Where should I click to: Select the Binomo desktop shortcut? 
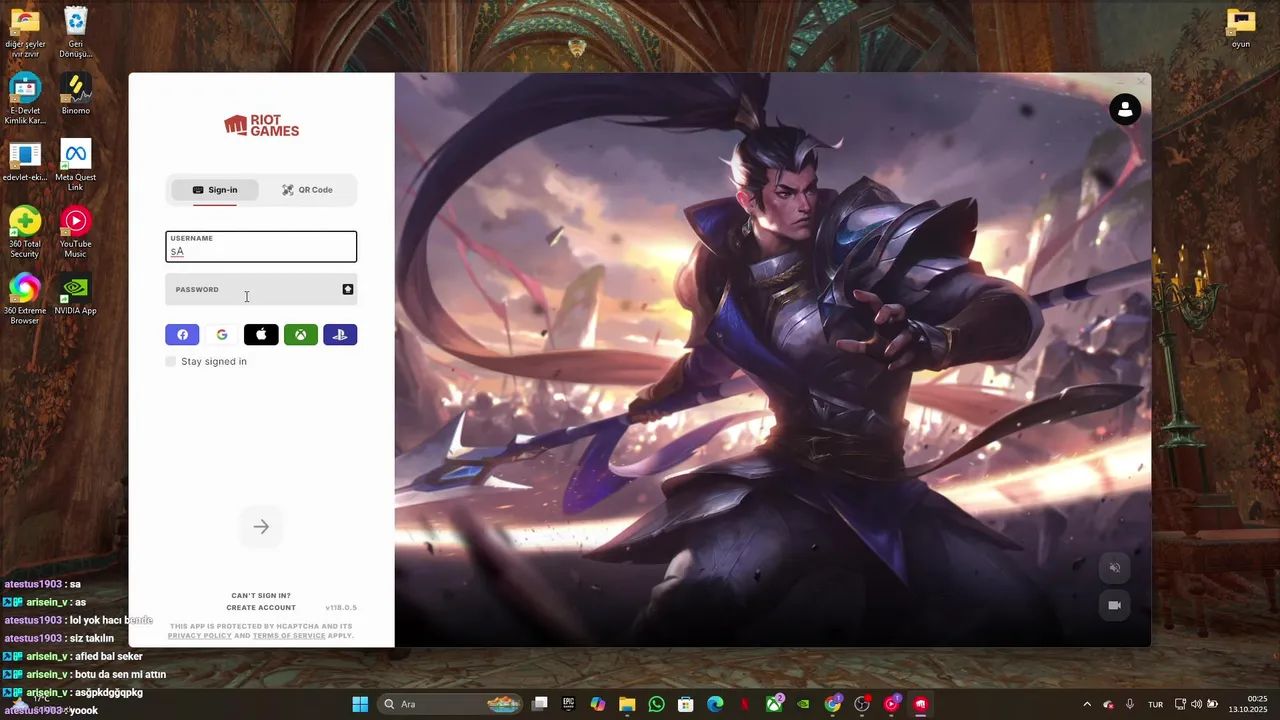(x=75, y=94)
